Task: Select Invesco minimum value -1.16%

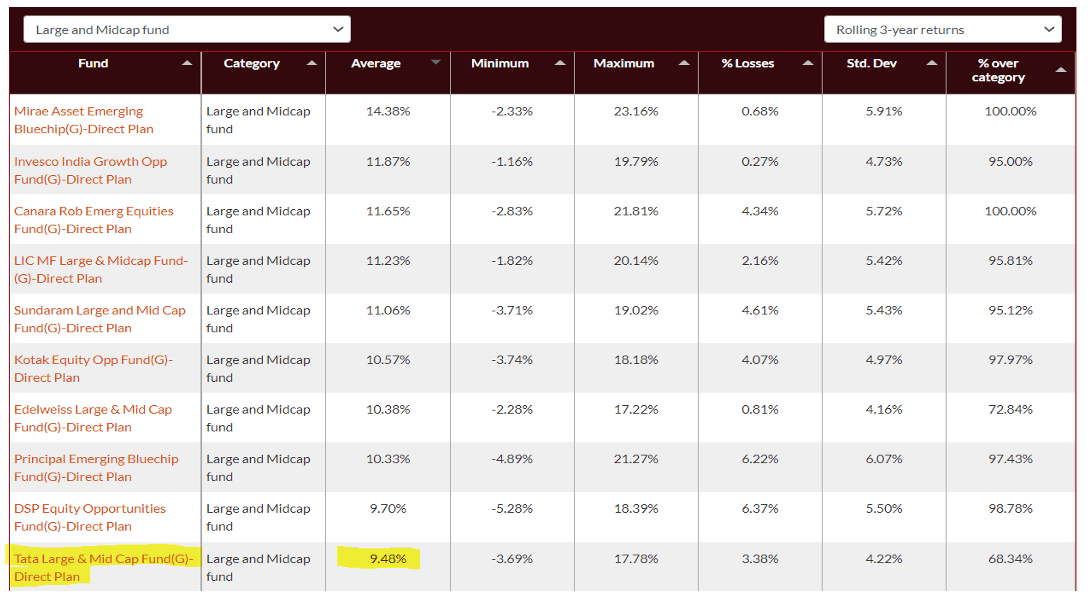Action: 512,161
